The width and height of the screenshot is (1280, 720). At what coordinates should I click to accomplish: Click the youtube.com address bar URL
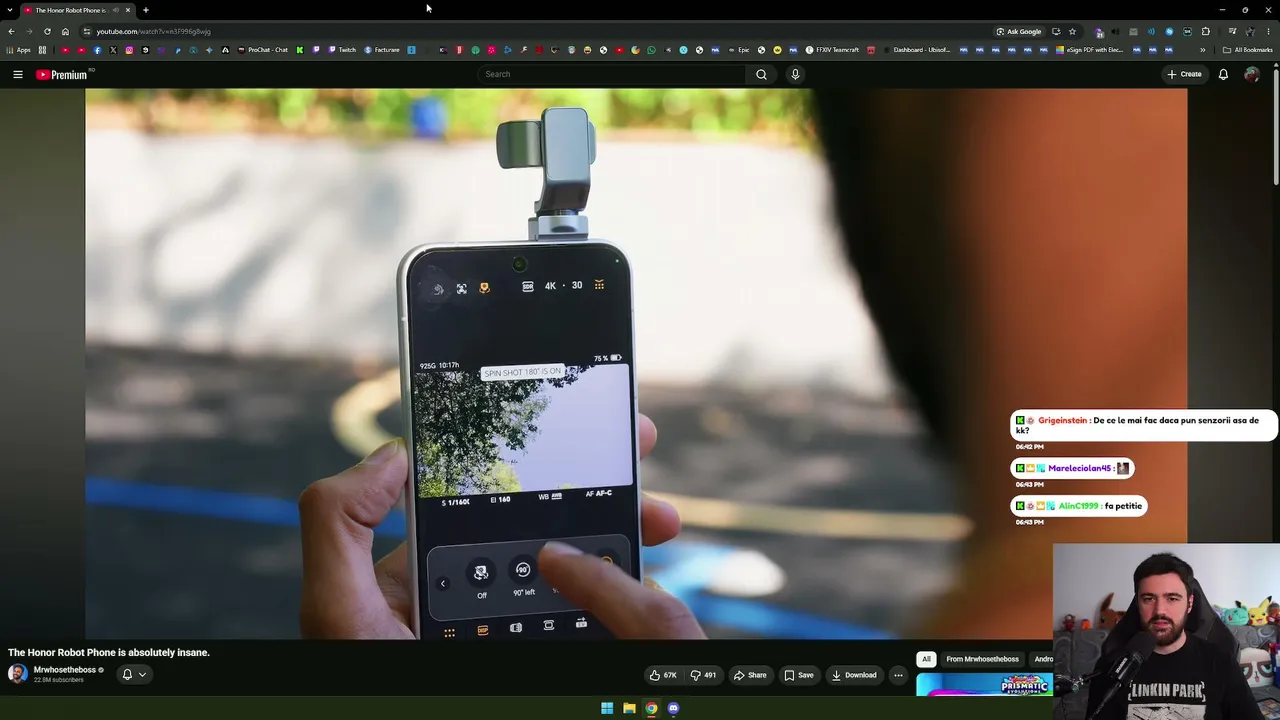[x=153, y=31]
